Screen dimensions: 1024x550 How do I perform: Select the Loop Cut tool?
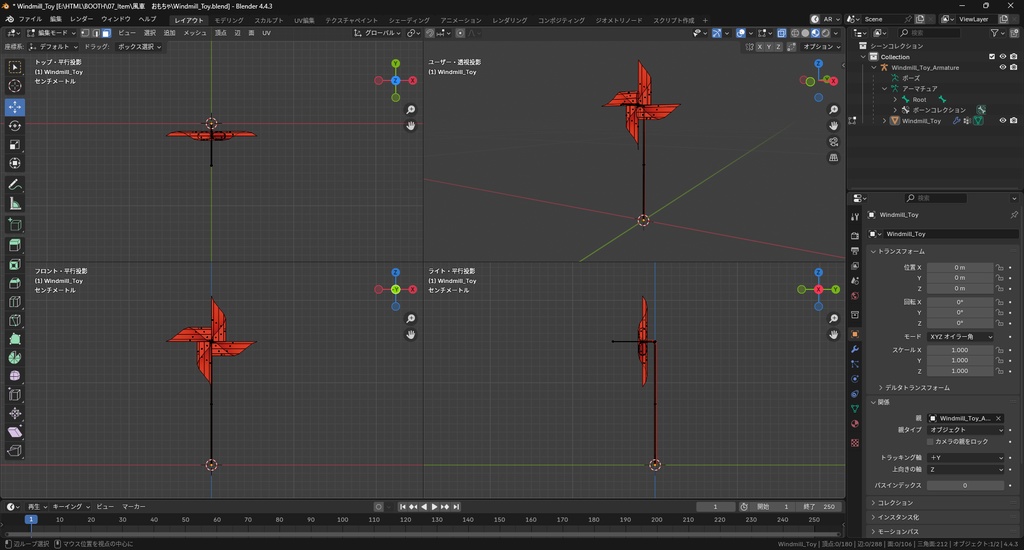click(14, 302)
